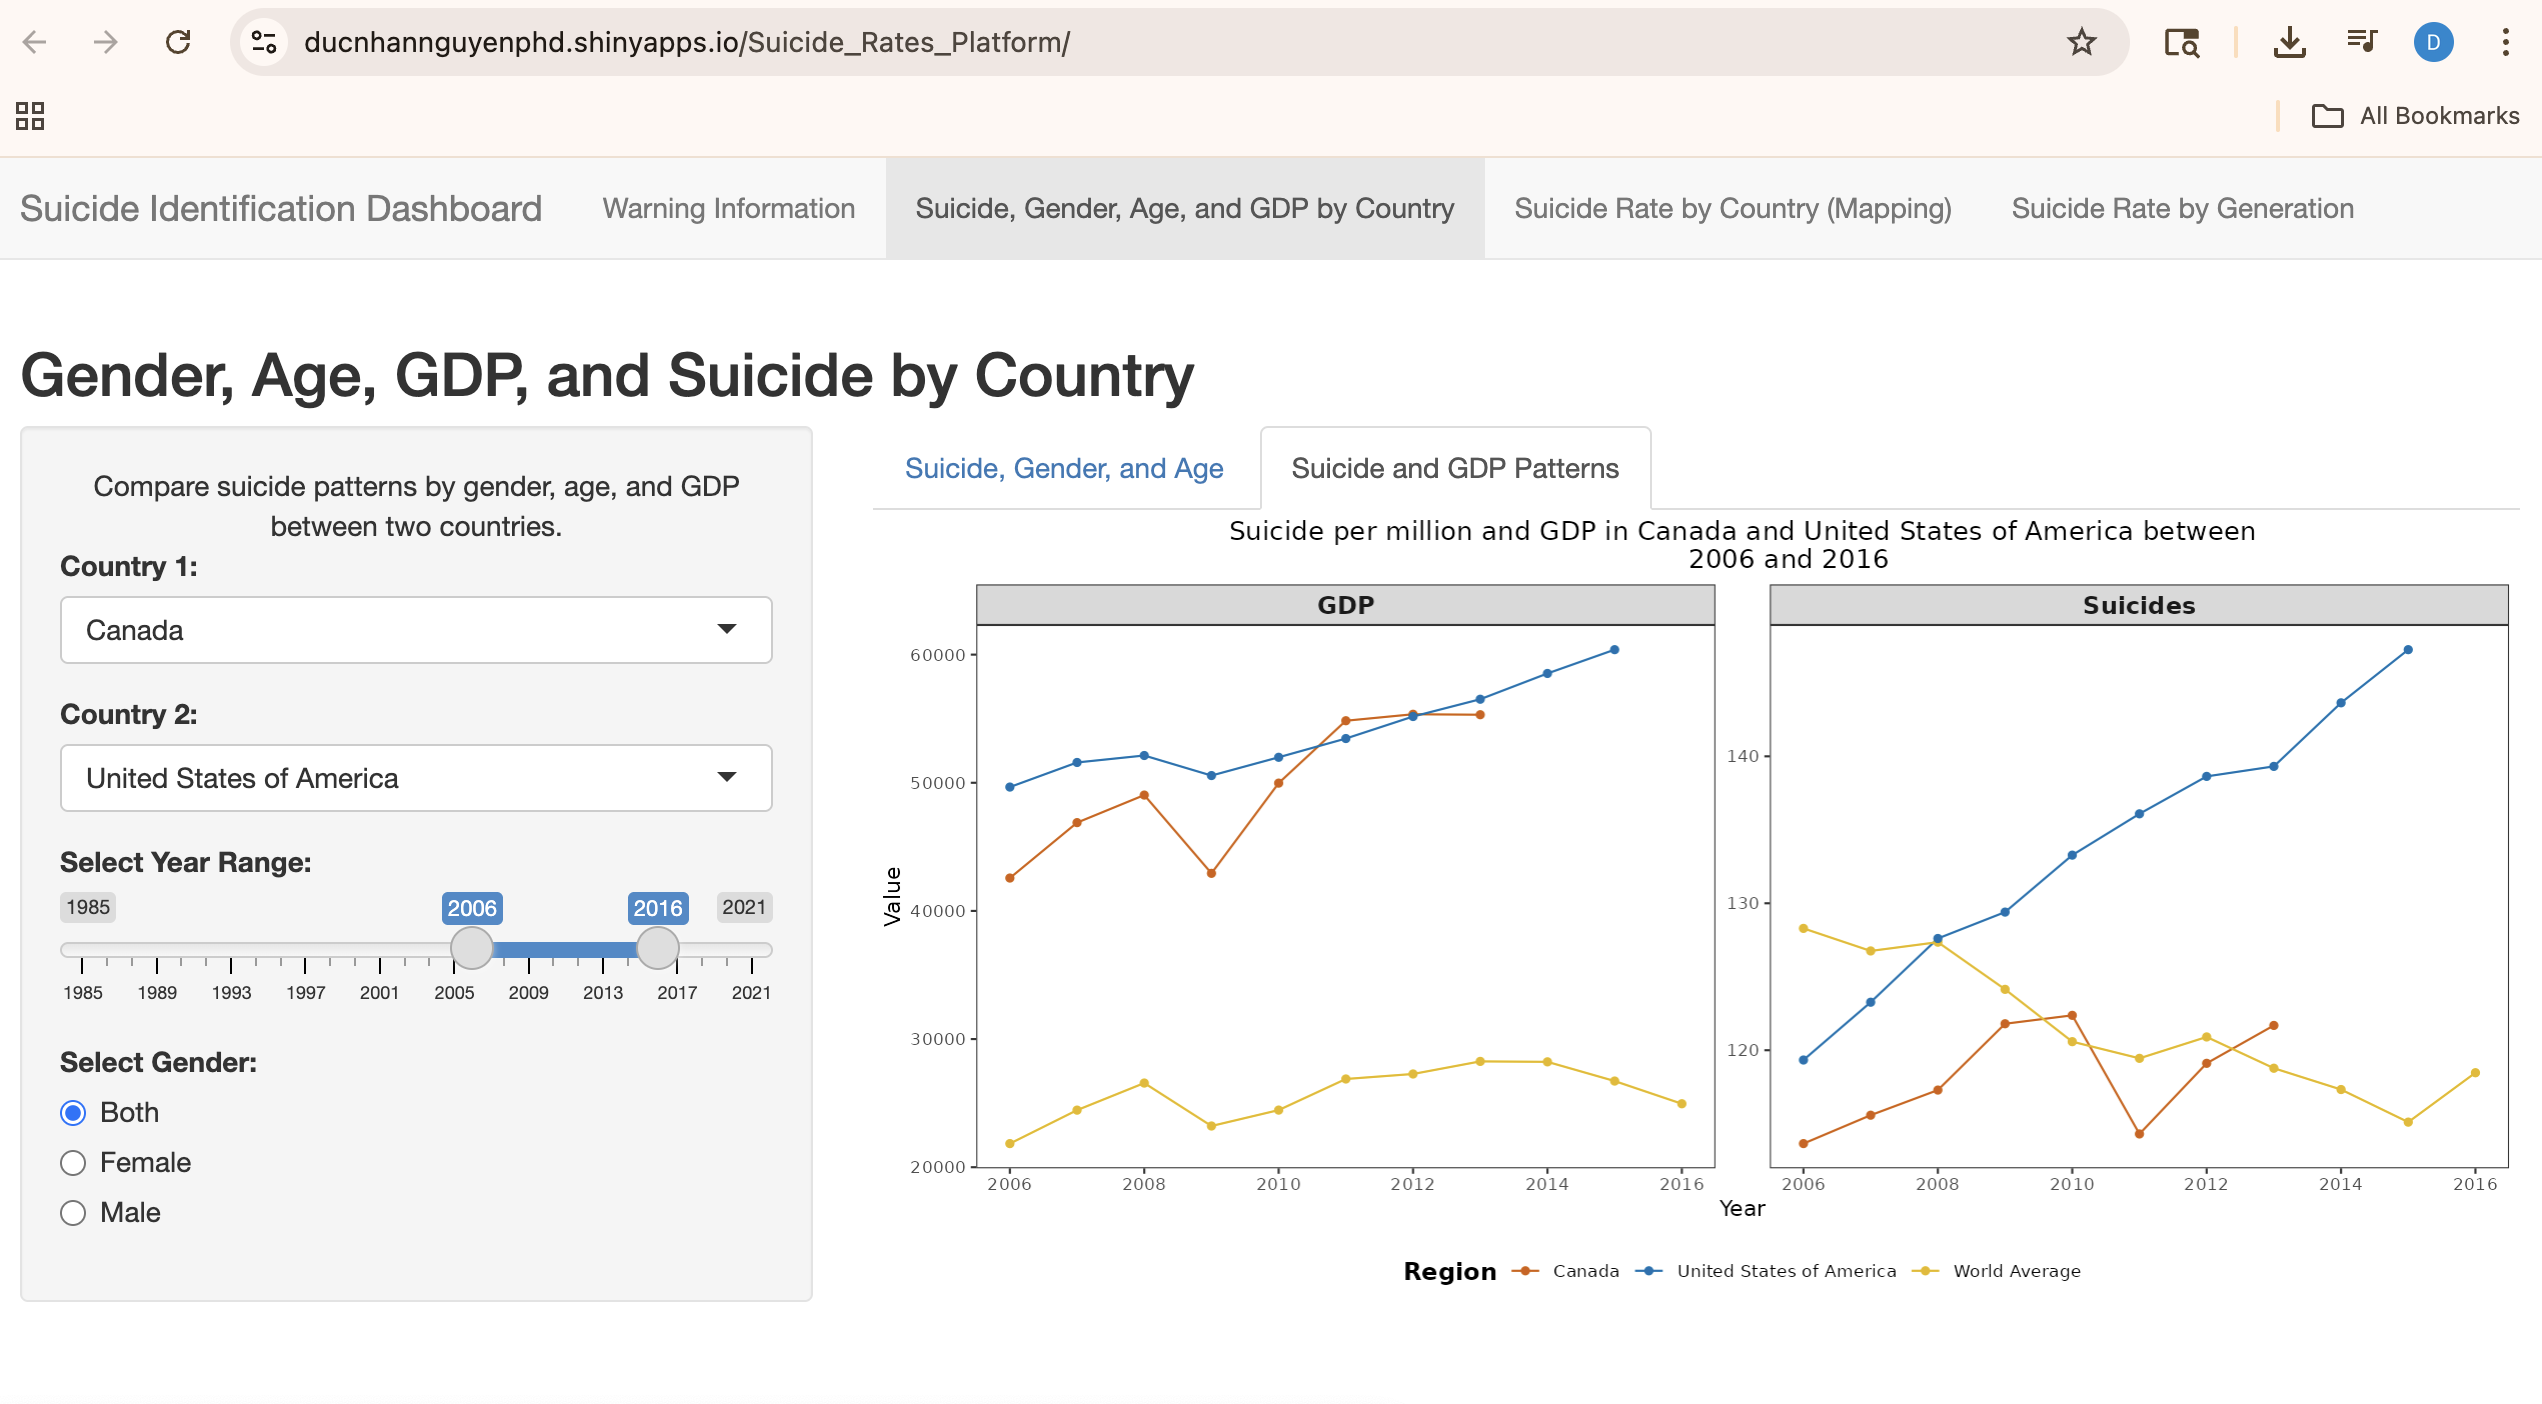Click the browser back arrow
The width and height of the screenshot is (2542, 1404).
[x=35, y=42]
